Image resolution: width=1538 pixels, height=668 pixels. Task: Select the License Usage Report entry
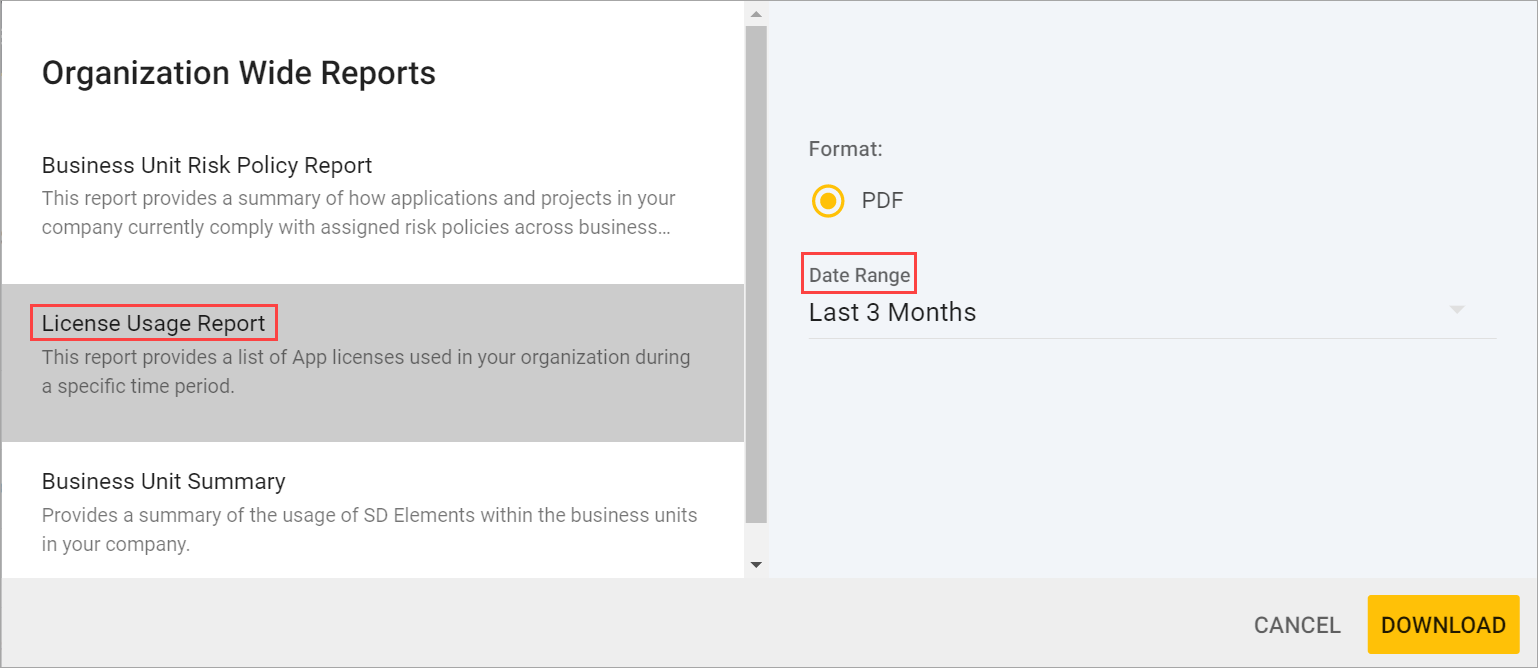point(153,322)
